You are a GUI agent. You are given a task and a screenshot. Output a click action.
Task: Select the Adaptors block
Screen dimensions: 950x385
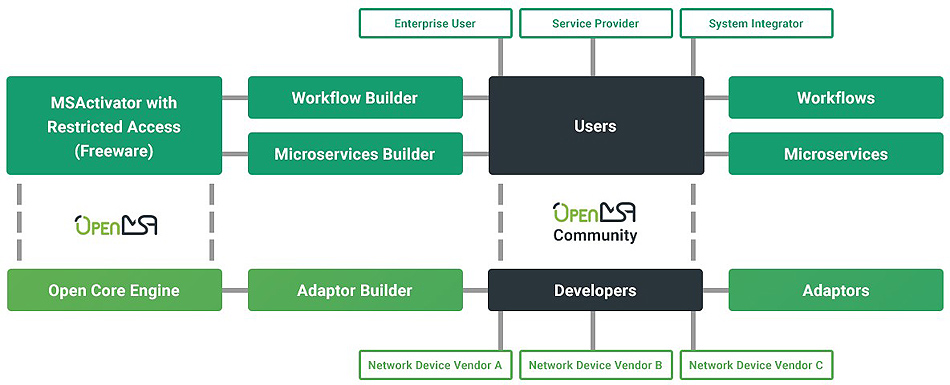tap(836, 290)
